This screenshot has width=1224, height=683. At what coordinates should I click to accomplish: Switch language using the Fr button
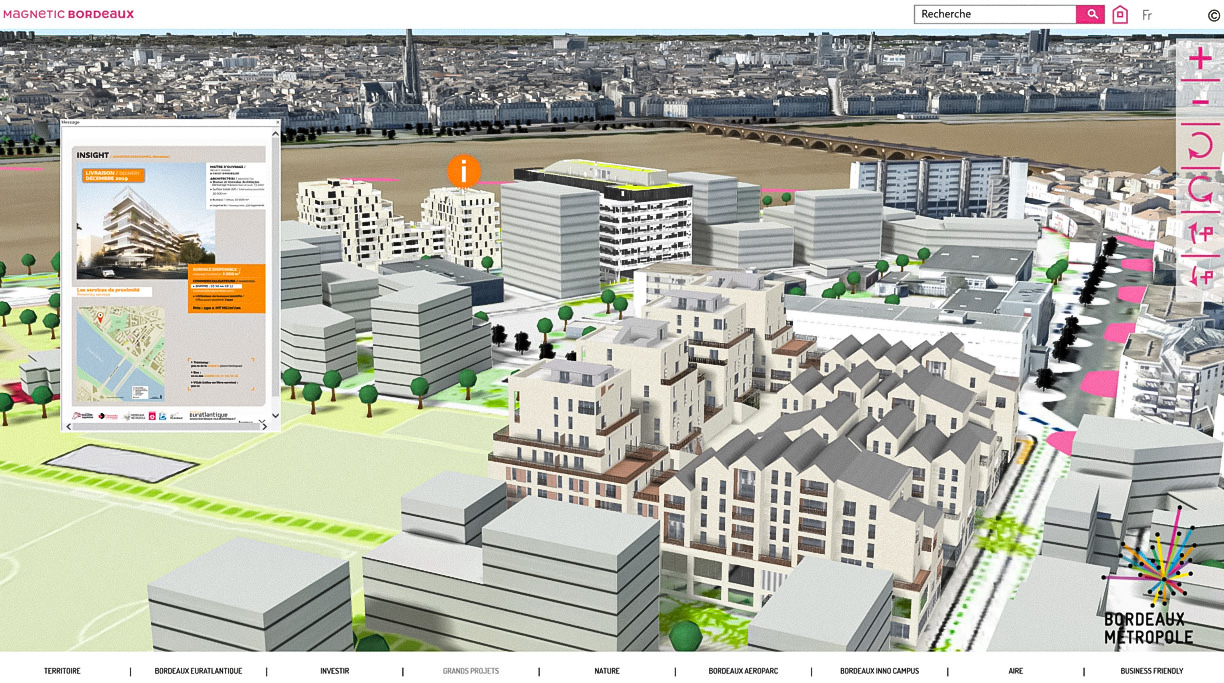click(x=1147, y=15)
